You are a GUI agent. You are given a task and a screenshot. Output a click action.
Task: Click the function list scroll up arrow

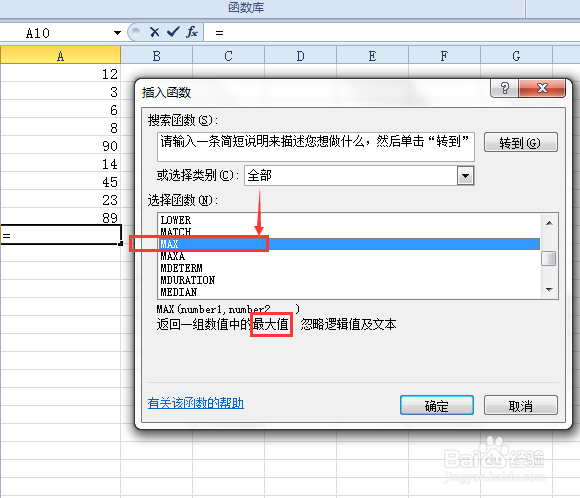point(549,223)
